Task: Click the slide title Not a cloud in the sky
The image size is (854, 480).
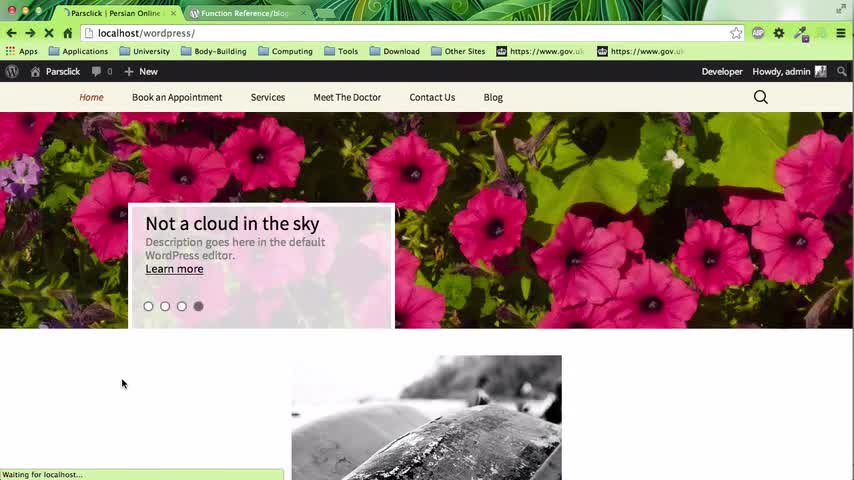Action: tap(233, 223)
